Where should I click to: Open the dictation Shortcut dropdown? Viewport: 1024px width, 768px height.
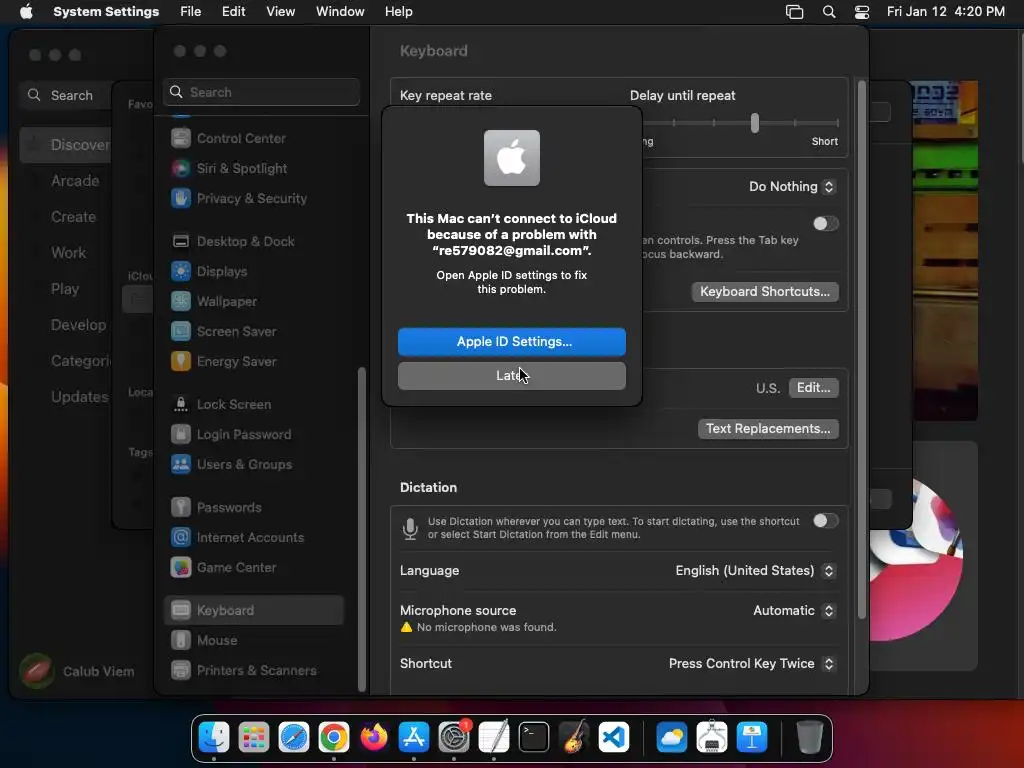coord(752,664)
